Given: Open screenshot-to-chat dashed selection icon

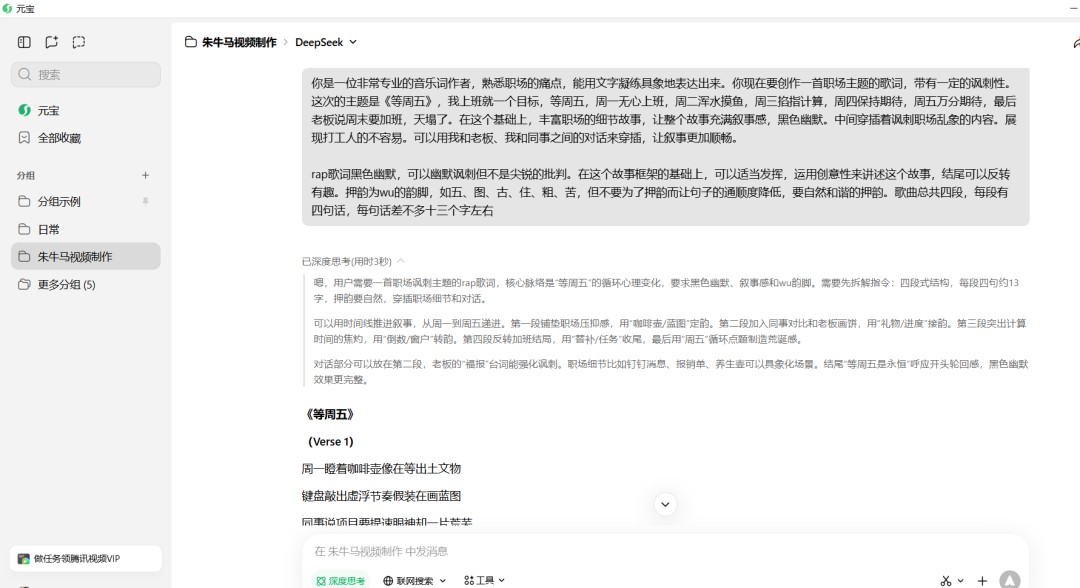Looking at the screenshot, I should tap(79, 42).
